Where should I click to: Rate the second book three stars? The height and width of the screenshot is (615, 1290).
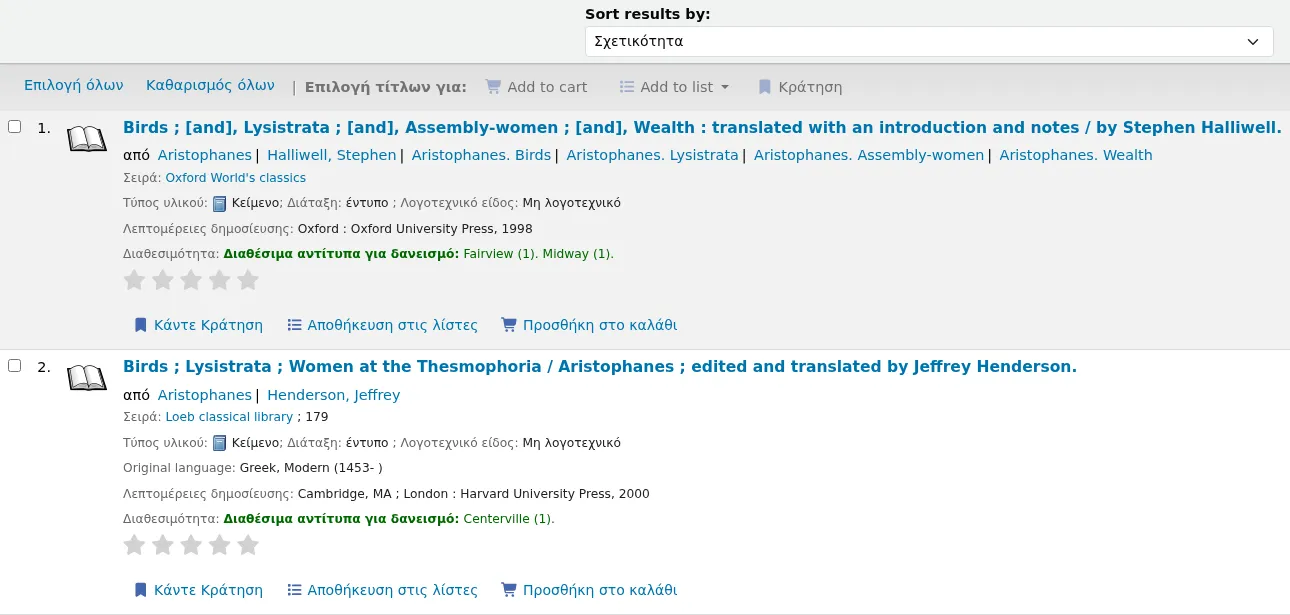click(191, 545)
